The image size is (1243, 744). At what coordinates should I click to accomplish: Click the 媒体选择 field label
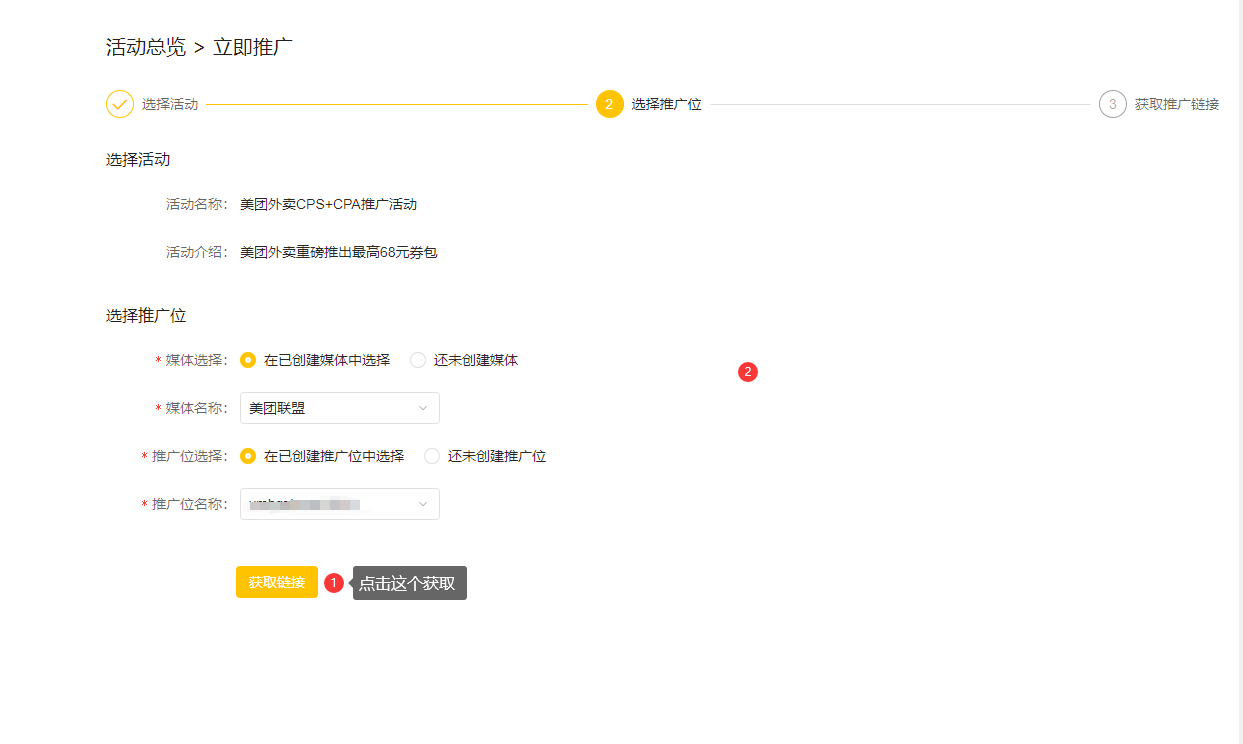(x=195, y=360)
